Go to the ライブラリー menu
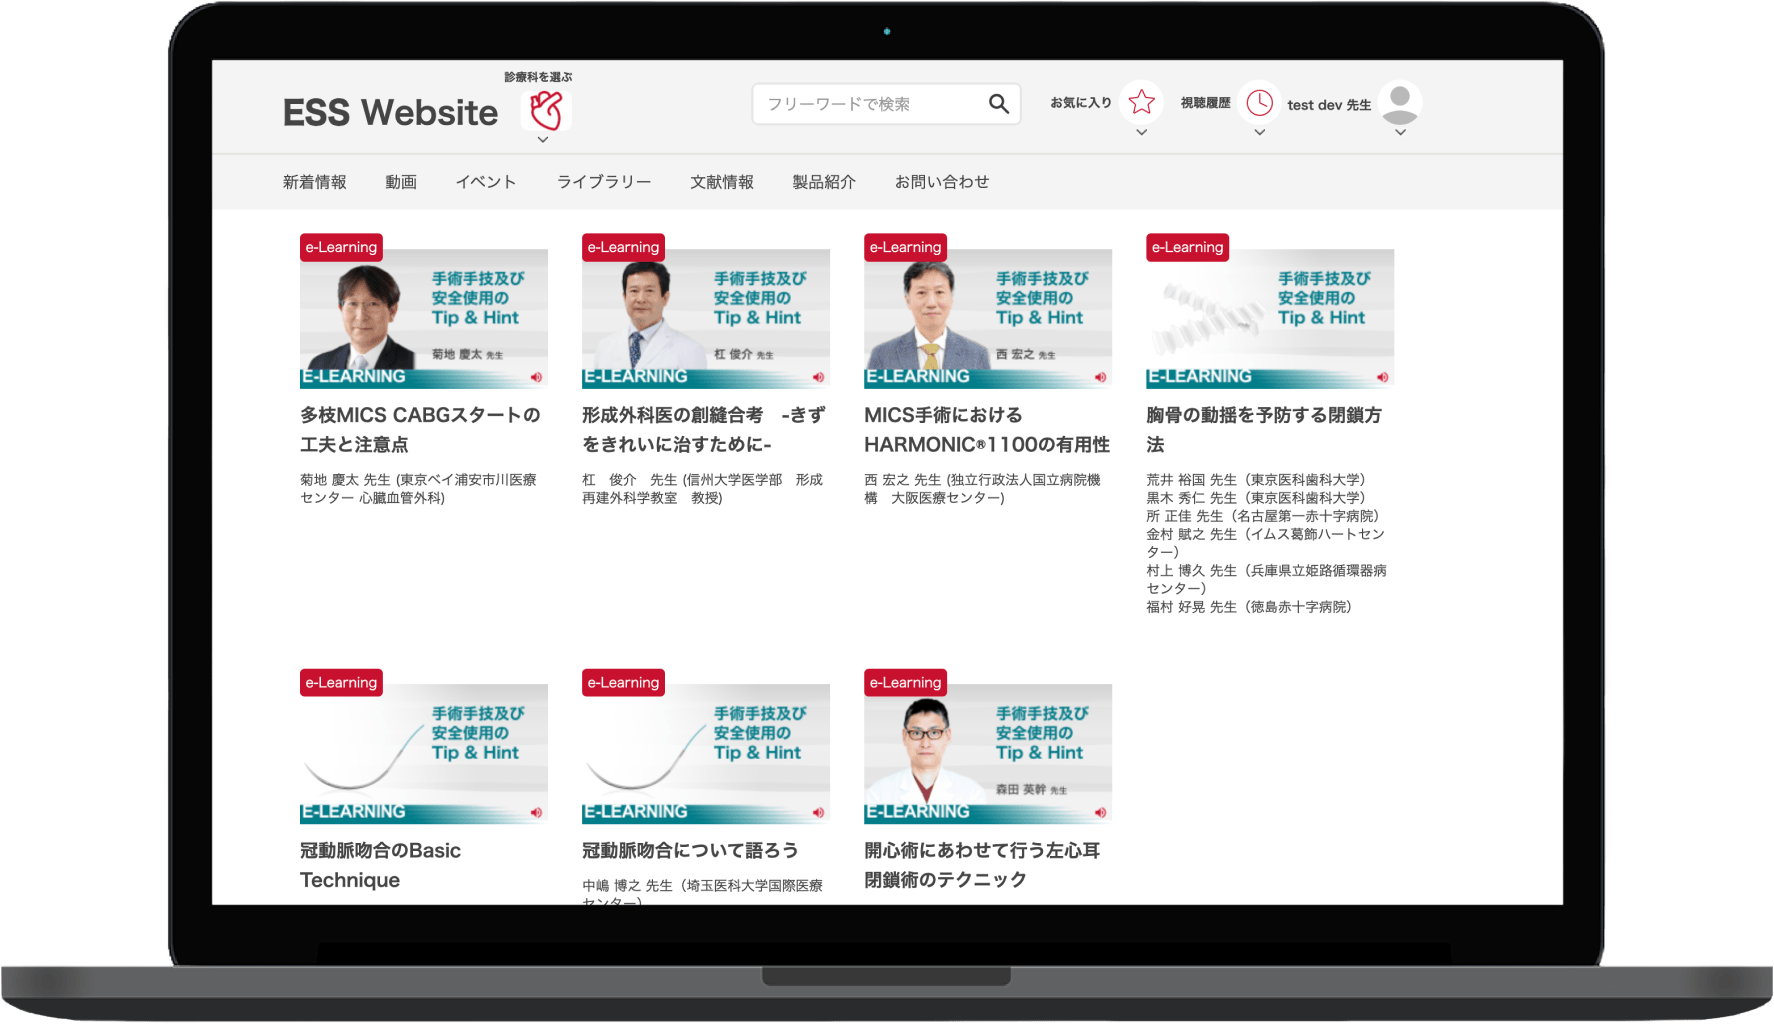 point(603,182)
